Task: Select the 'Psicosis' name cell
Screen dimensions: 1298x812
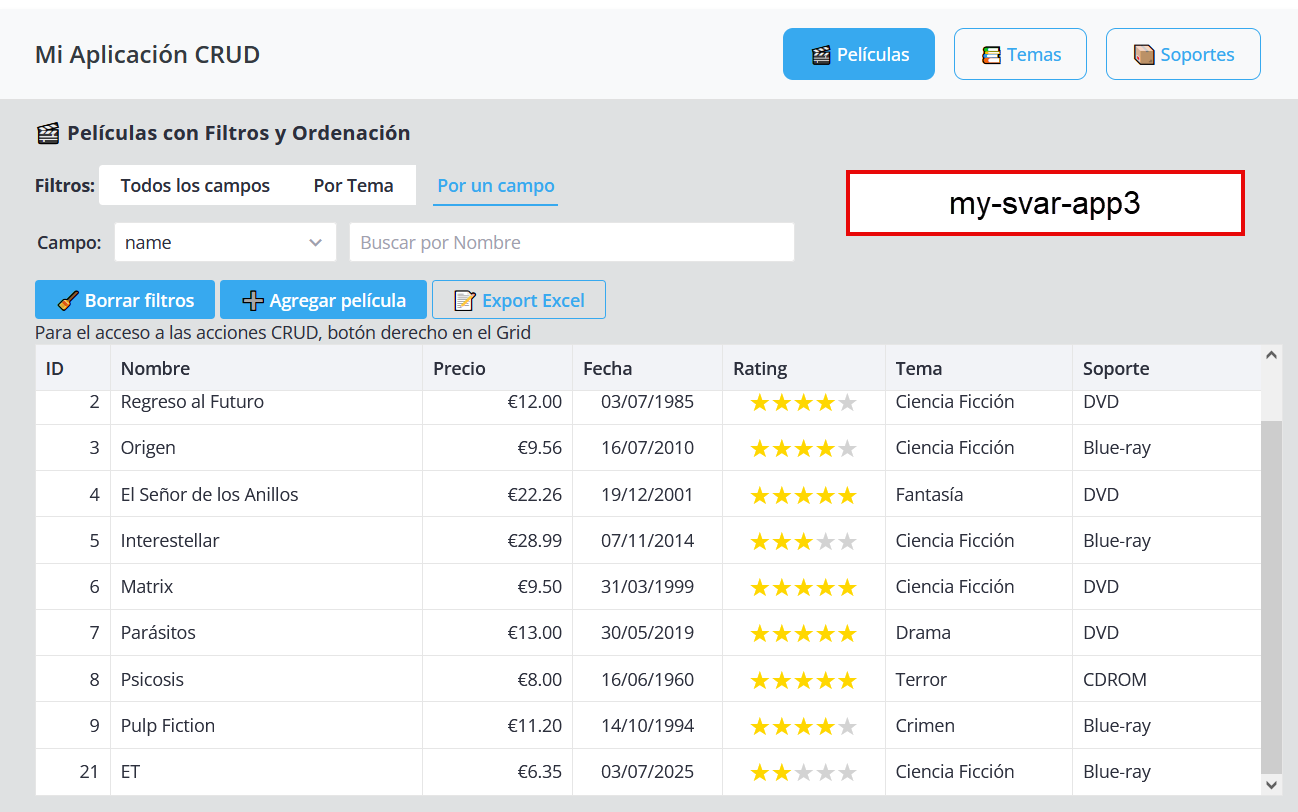Action: [266, 680]
